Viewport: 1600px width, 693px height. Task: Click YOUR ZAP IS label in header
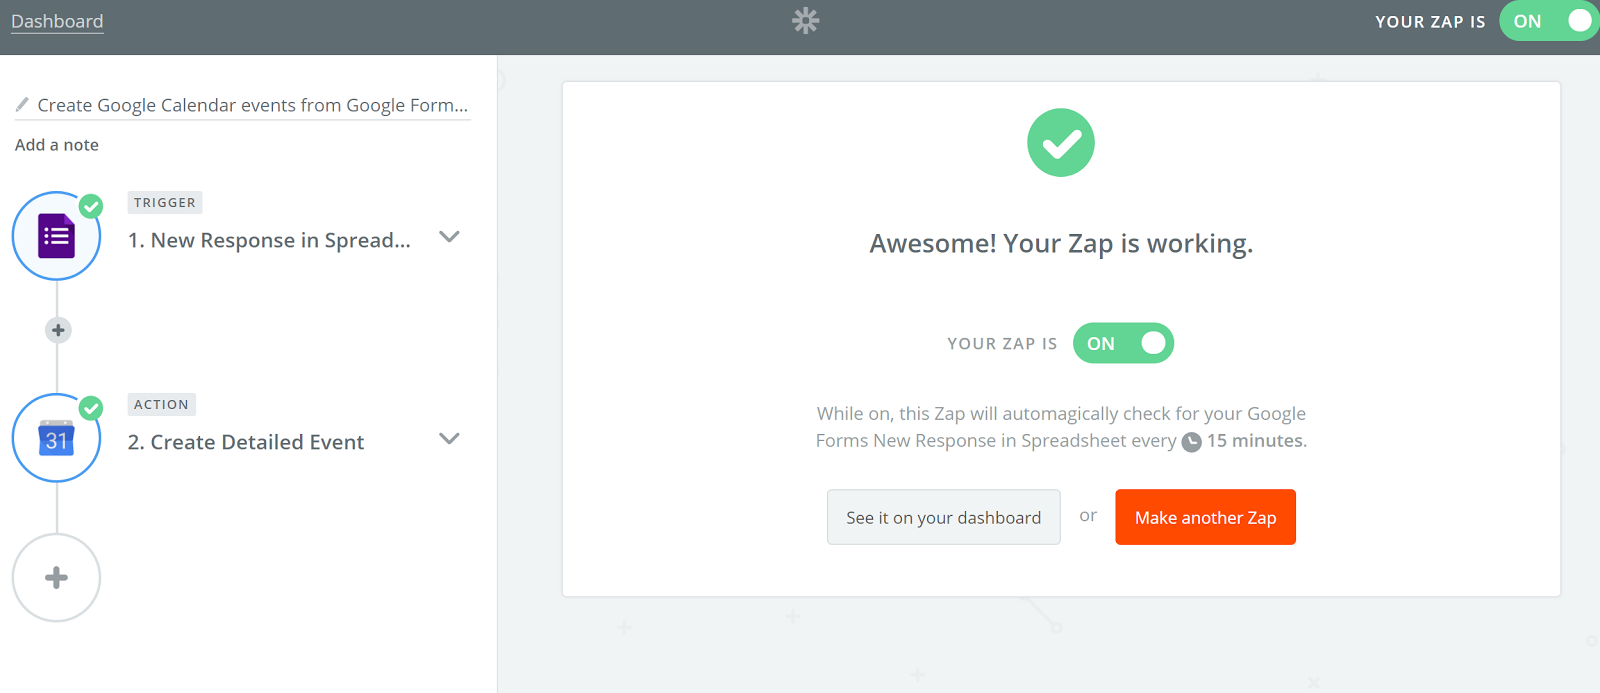pyautogui.click(x=1430, y=22)
